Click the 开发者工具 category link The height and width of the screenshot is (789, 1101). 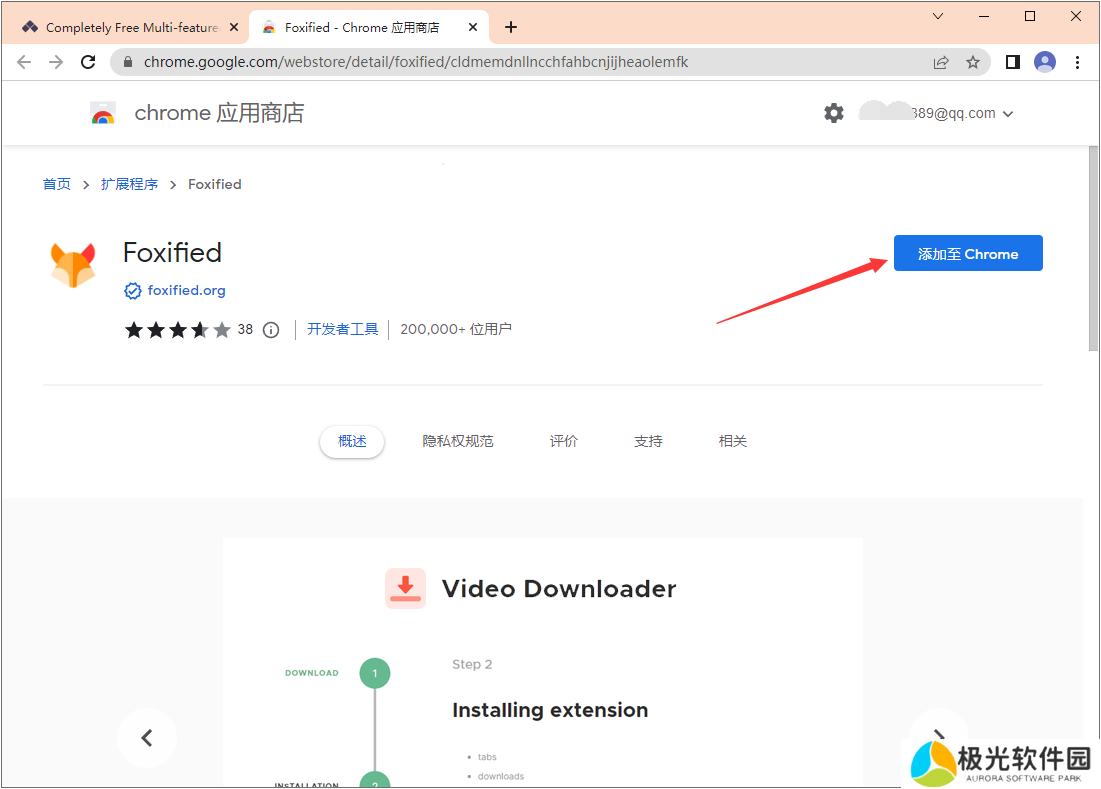[343, 329]
